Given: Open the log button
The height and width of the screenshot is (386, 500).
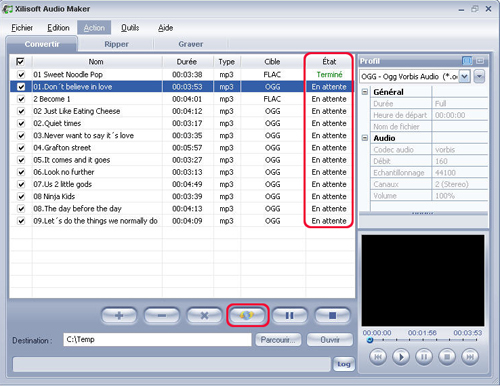Looking at the screenshot, I should 344,364.
